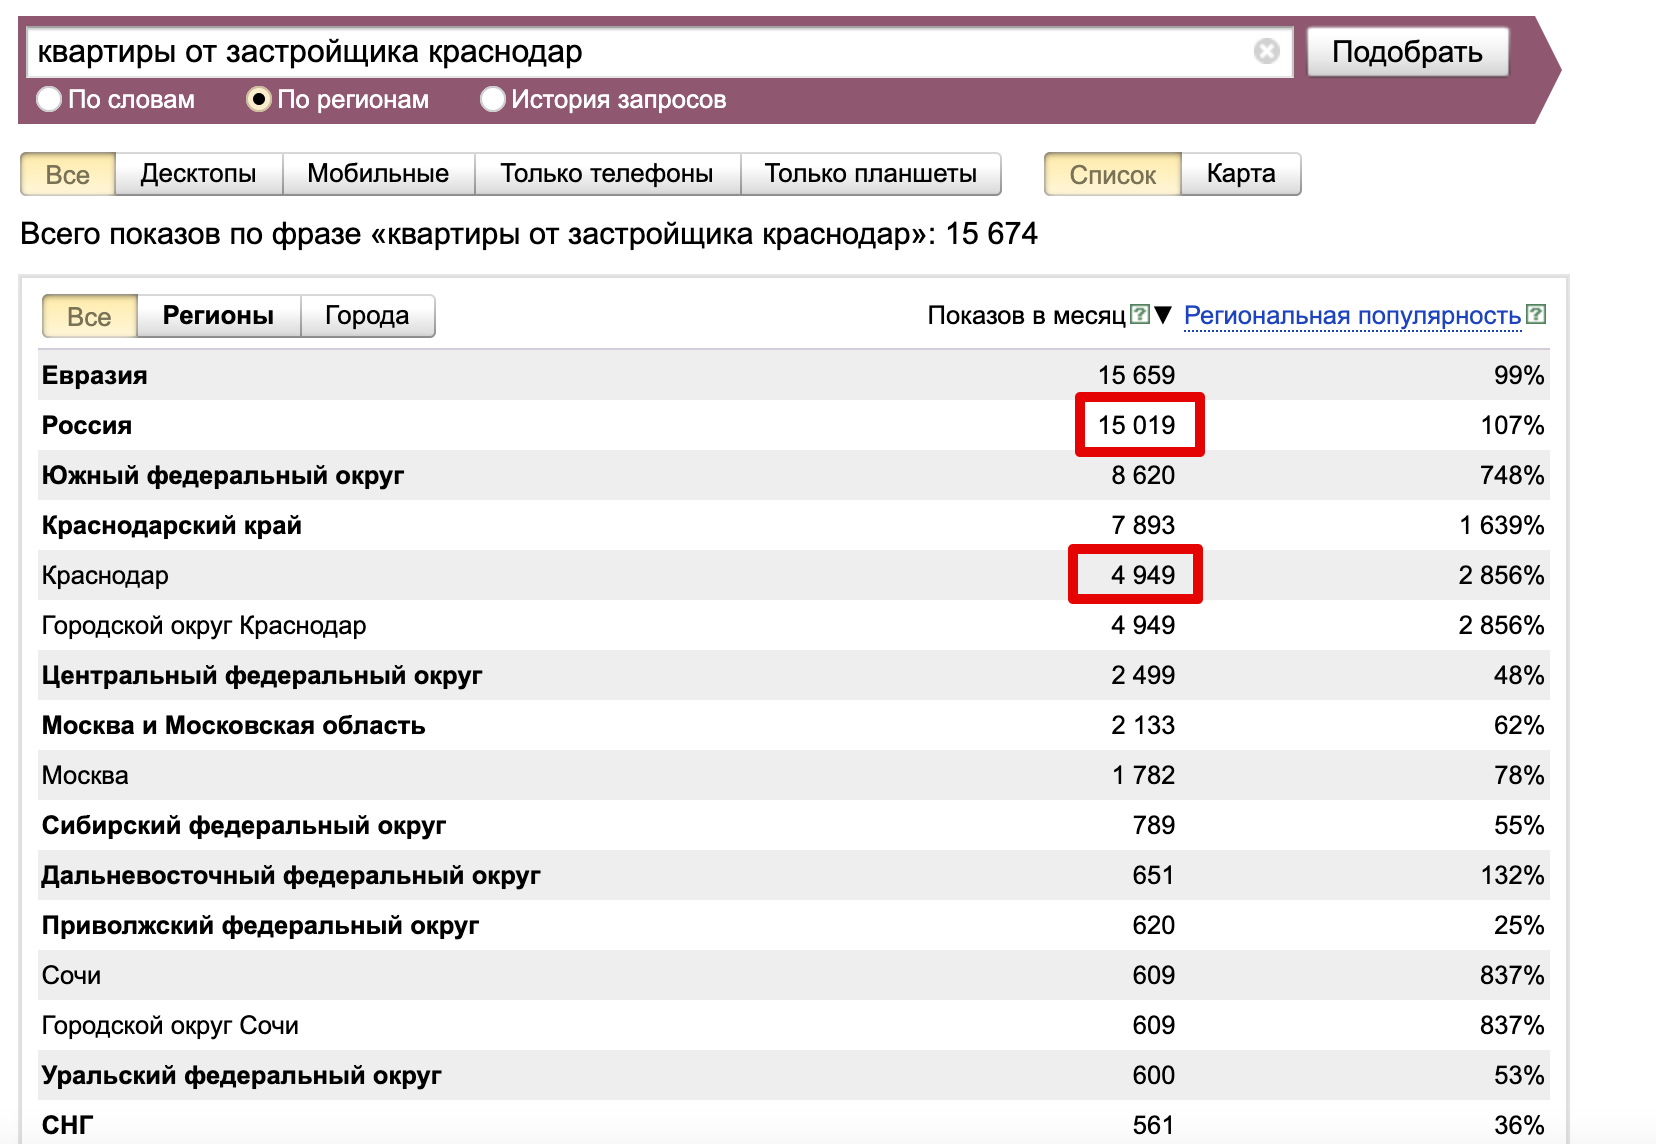Clear the search query with the X icon
1656x1144 pixels.
click(x=1266, y=51)
